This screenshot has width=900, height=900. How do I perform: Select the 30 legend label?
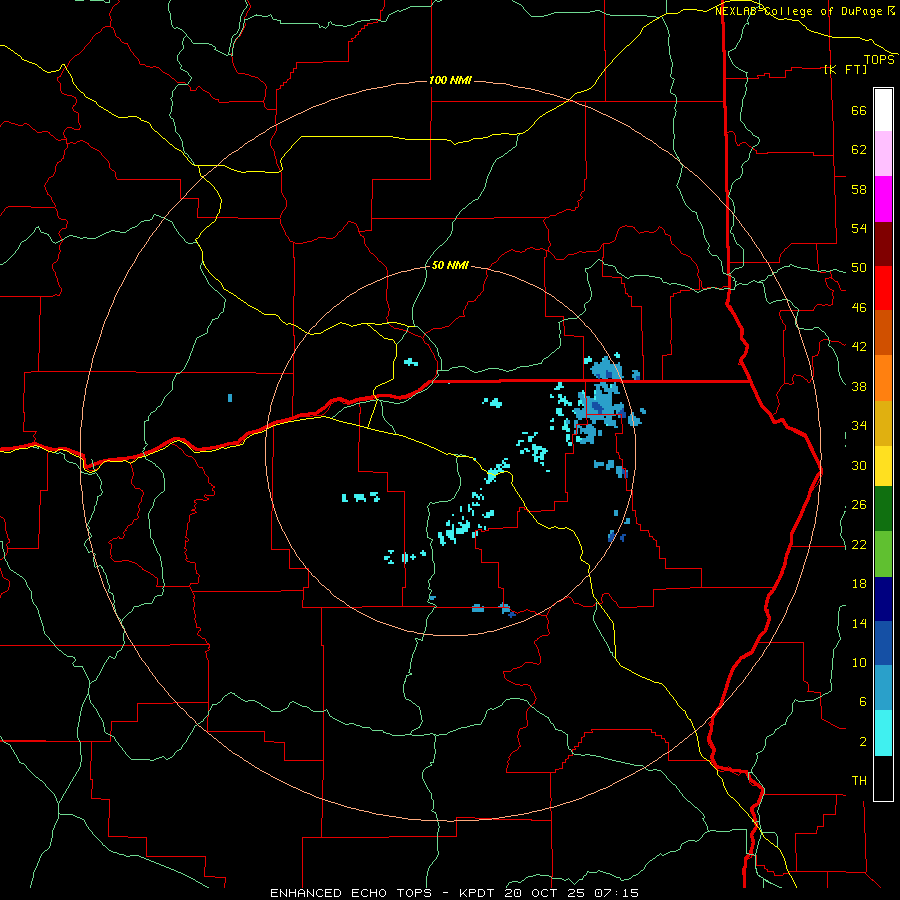pos(859,465)
